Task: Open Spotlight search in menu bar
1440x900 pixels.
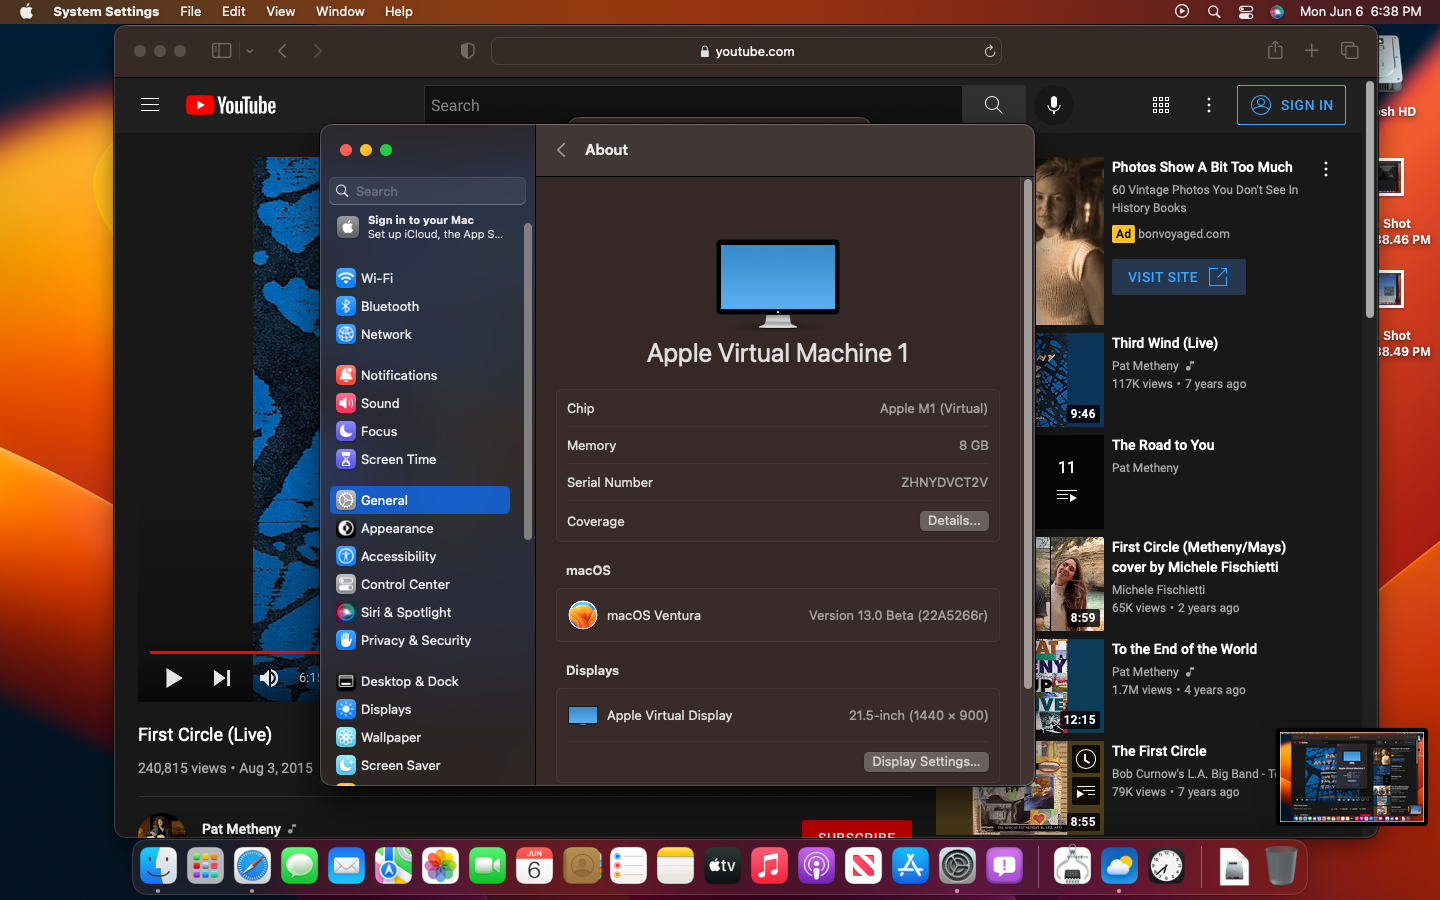Action: click(1214, 11)
